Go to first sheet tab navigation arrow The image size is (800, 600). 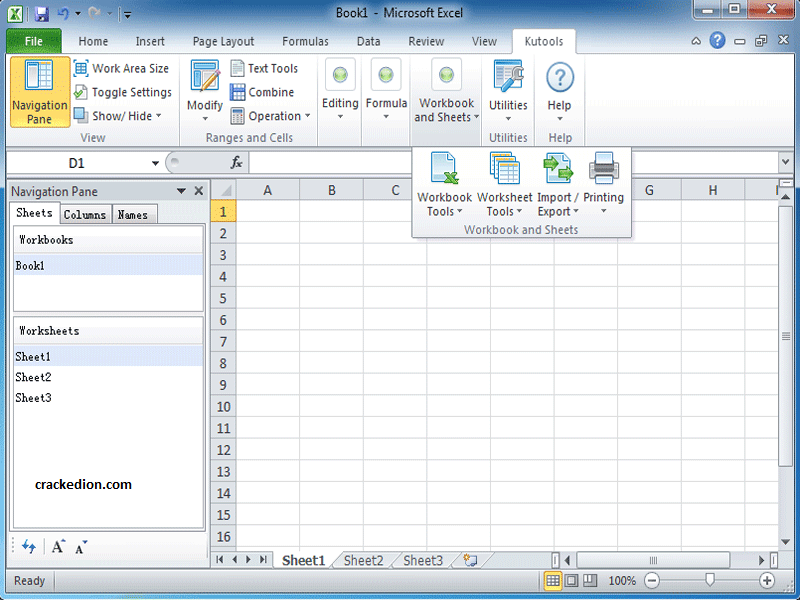point(220,560)
